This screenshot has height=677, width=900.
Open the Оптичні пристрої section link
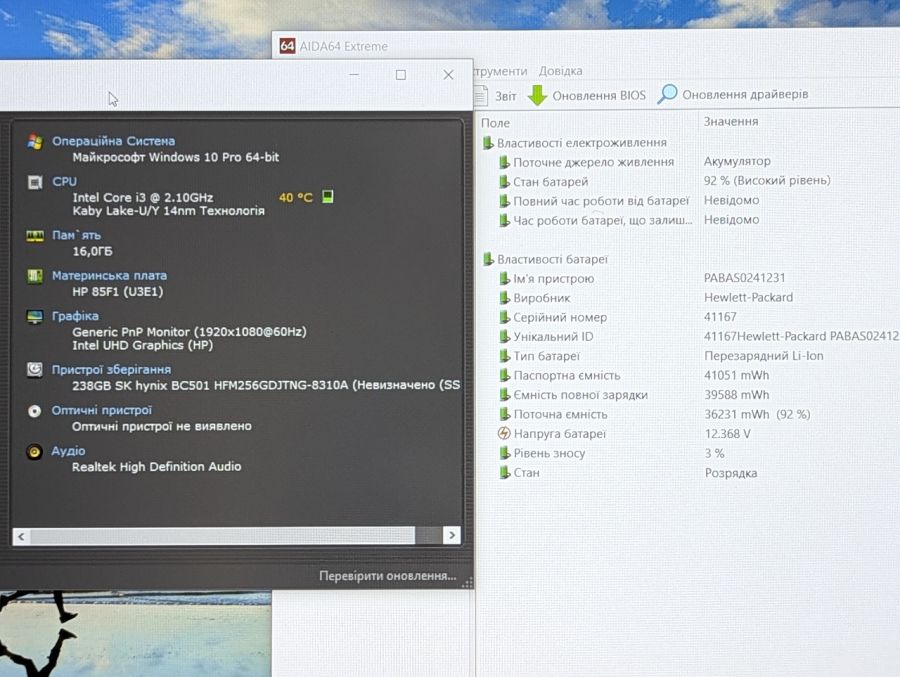point(102,411)
